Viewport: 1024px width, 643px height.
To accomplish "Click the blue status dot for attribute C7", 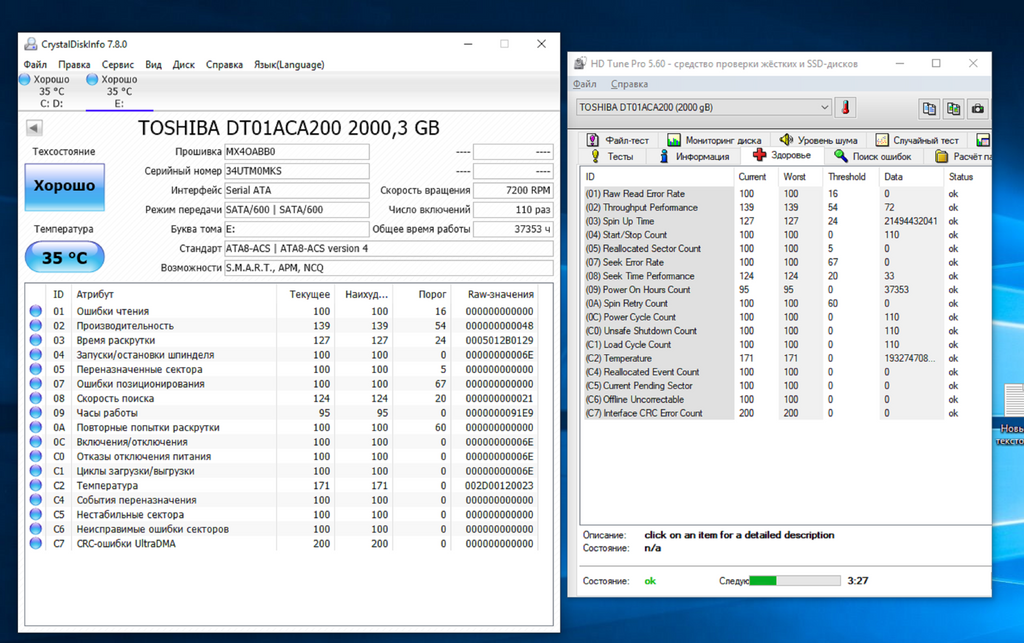I will (36, 544).
